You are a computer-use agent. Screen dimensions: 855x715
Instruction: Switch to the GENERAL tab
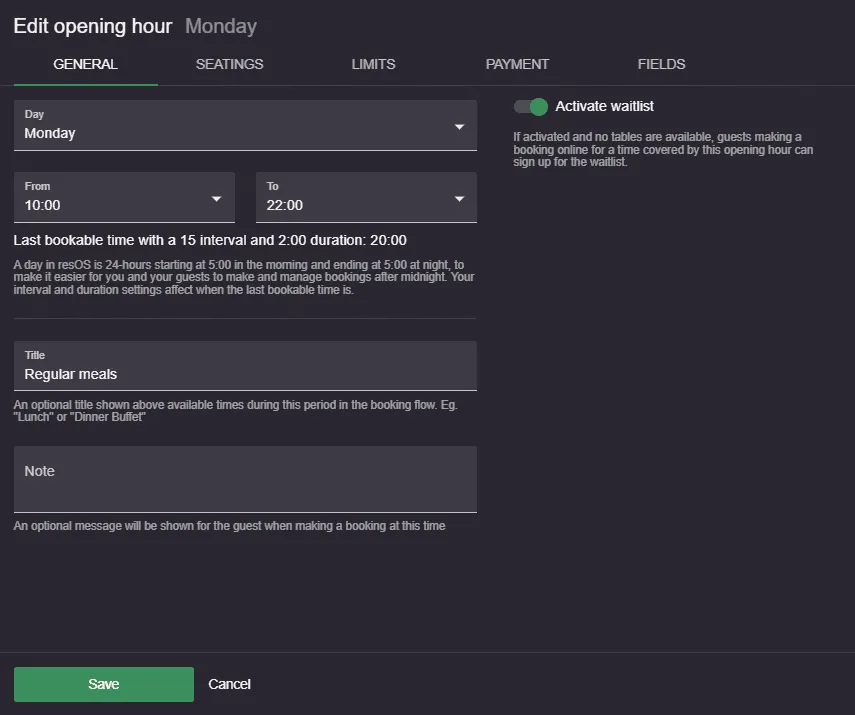86,64
